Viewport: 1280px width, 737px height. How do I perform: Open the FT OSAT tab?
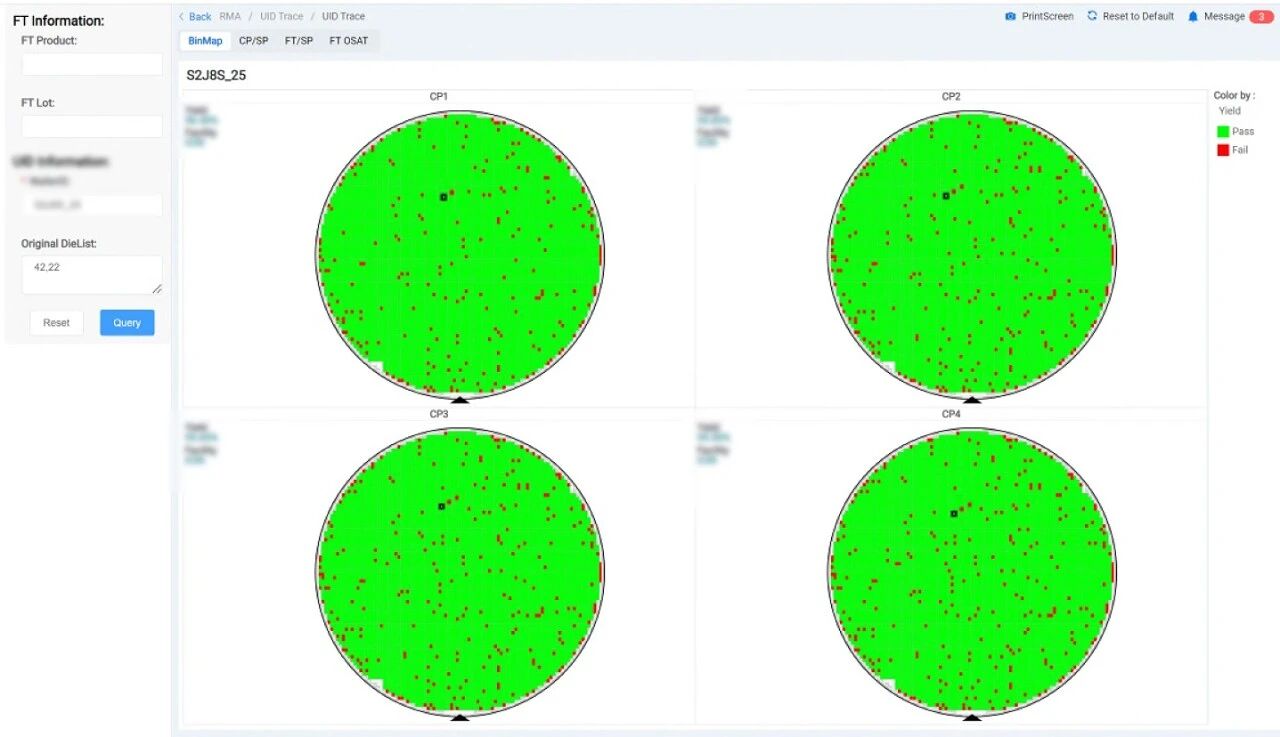pos(348,41)
